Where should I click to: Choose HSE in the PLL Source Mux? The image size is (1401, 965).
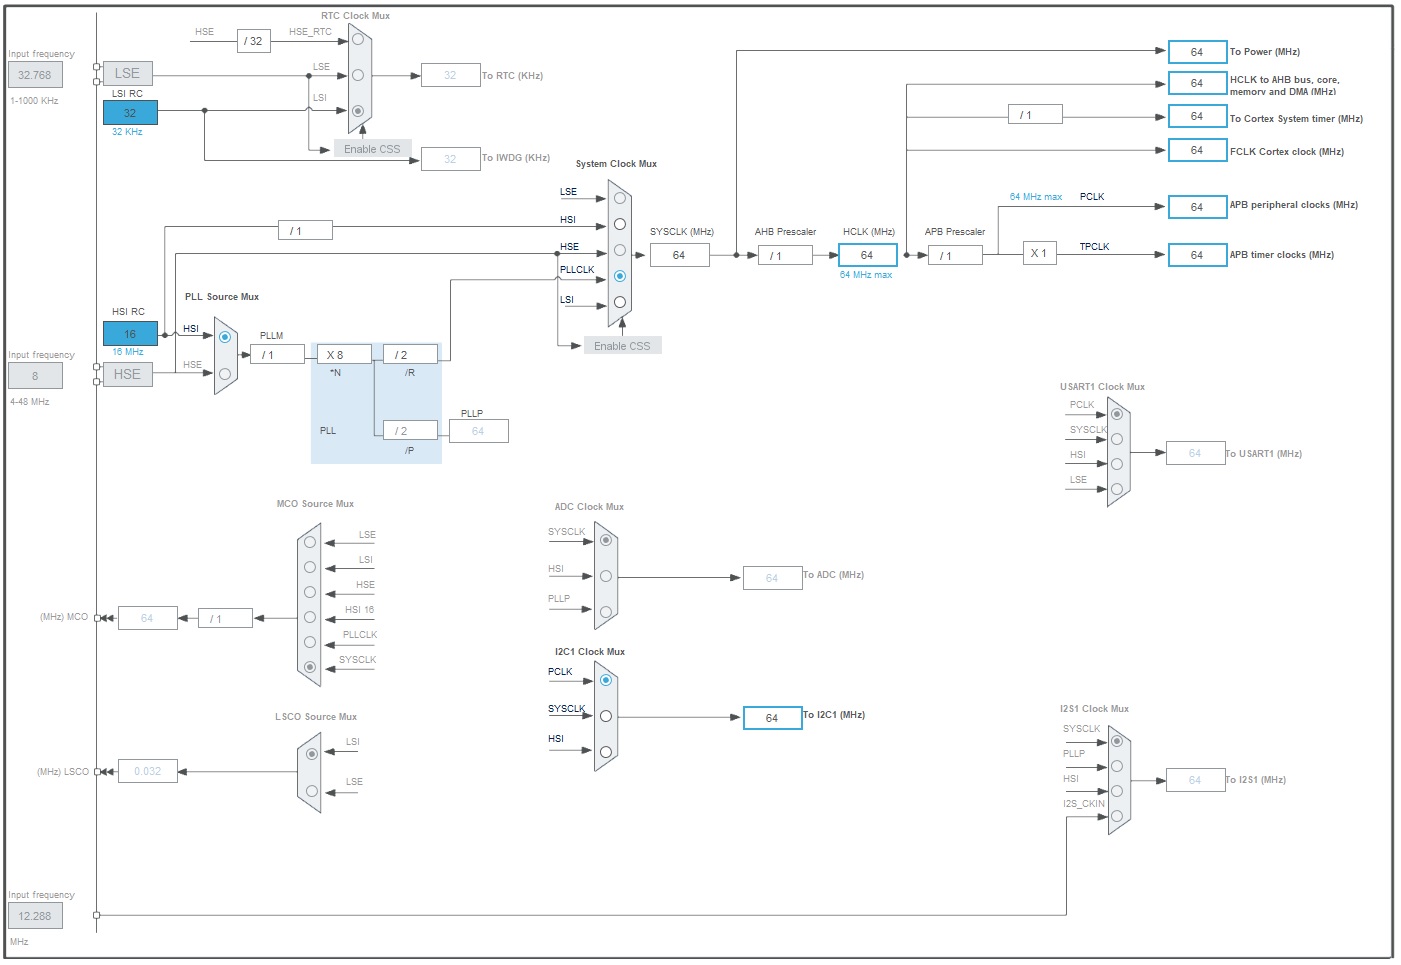(225, 374)
